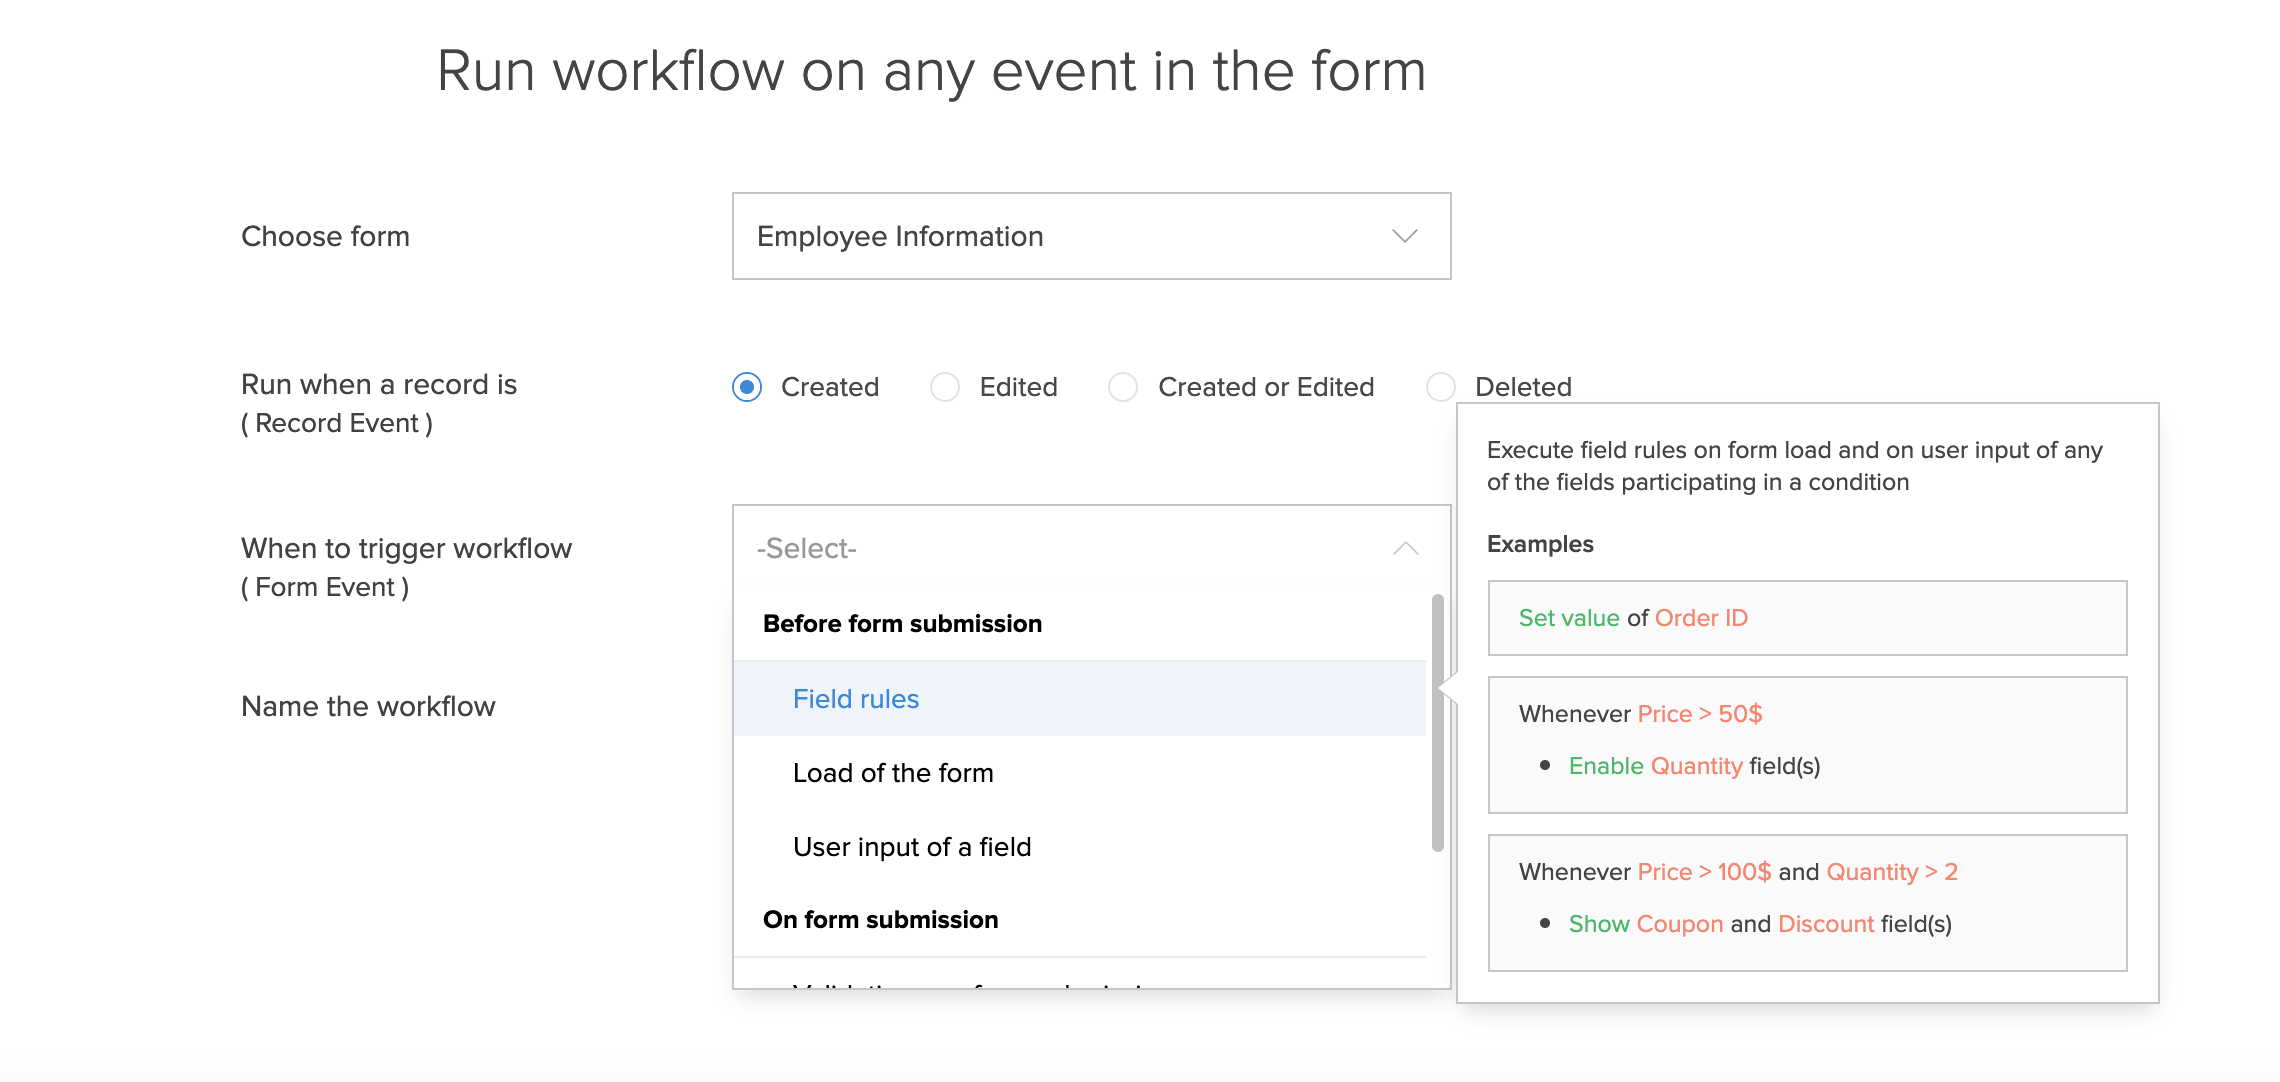Choose Field rules from the list

(x=856, y=699)
